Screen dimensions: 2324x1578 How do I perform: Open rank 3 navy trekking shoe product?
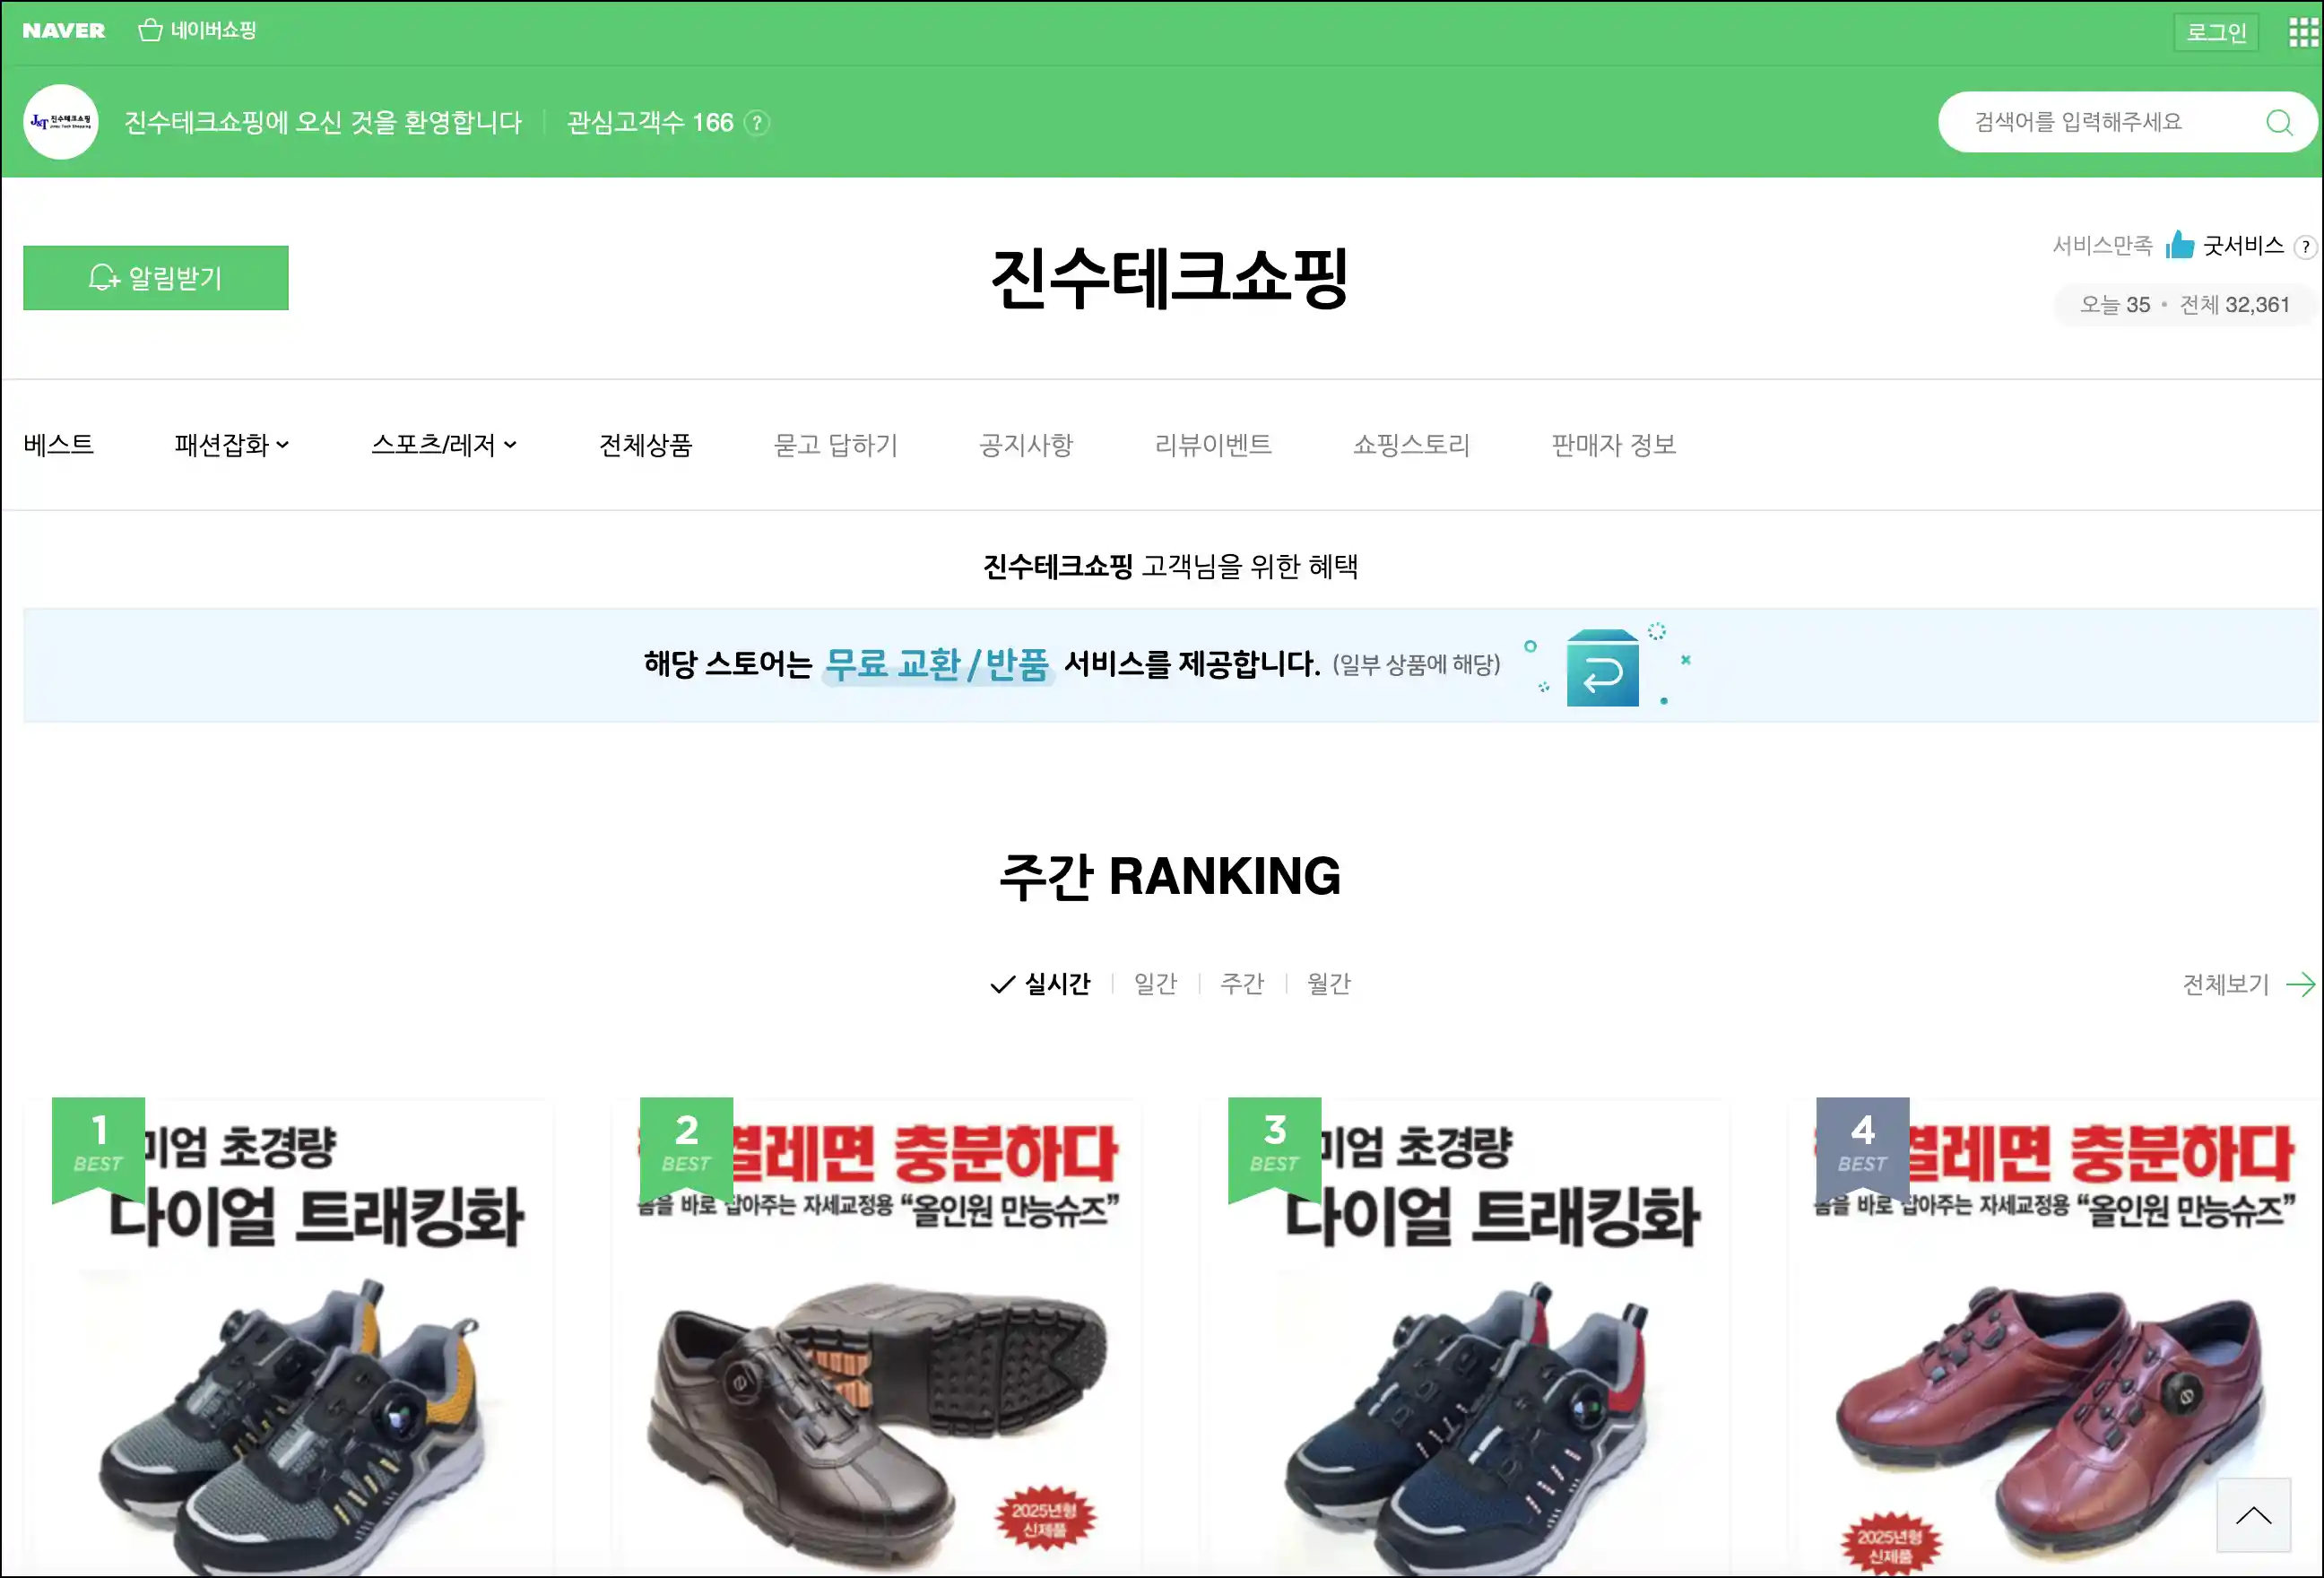point(1464,1338)
